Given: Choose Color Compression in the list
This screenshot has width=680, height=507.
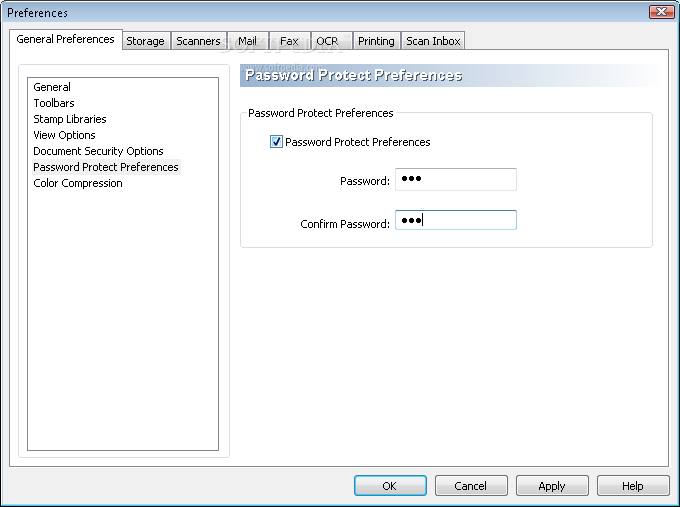Looking at the screenshot, I should (x=78, y=183).
